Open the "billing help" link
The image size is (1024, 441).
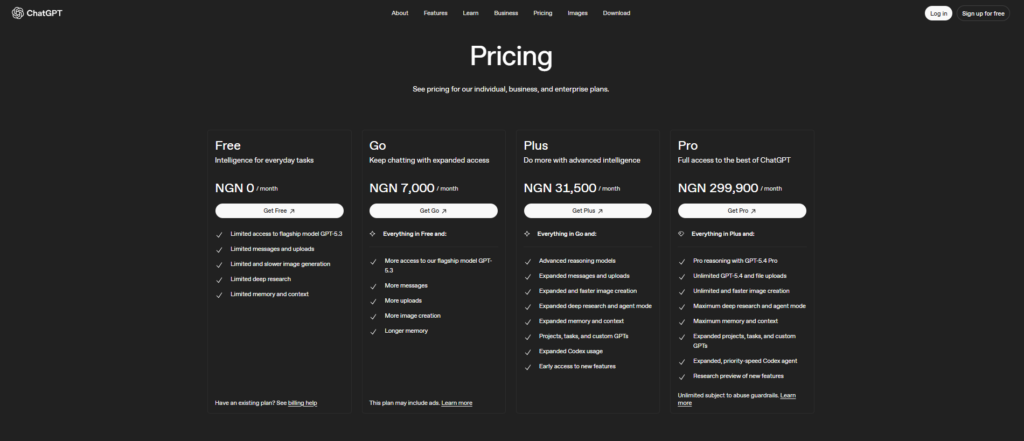point(302,402)
